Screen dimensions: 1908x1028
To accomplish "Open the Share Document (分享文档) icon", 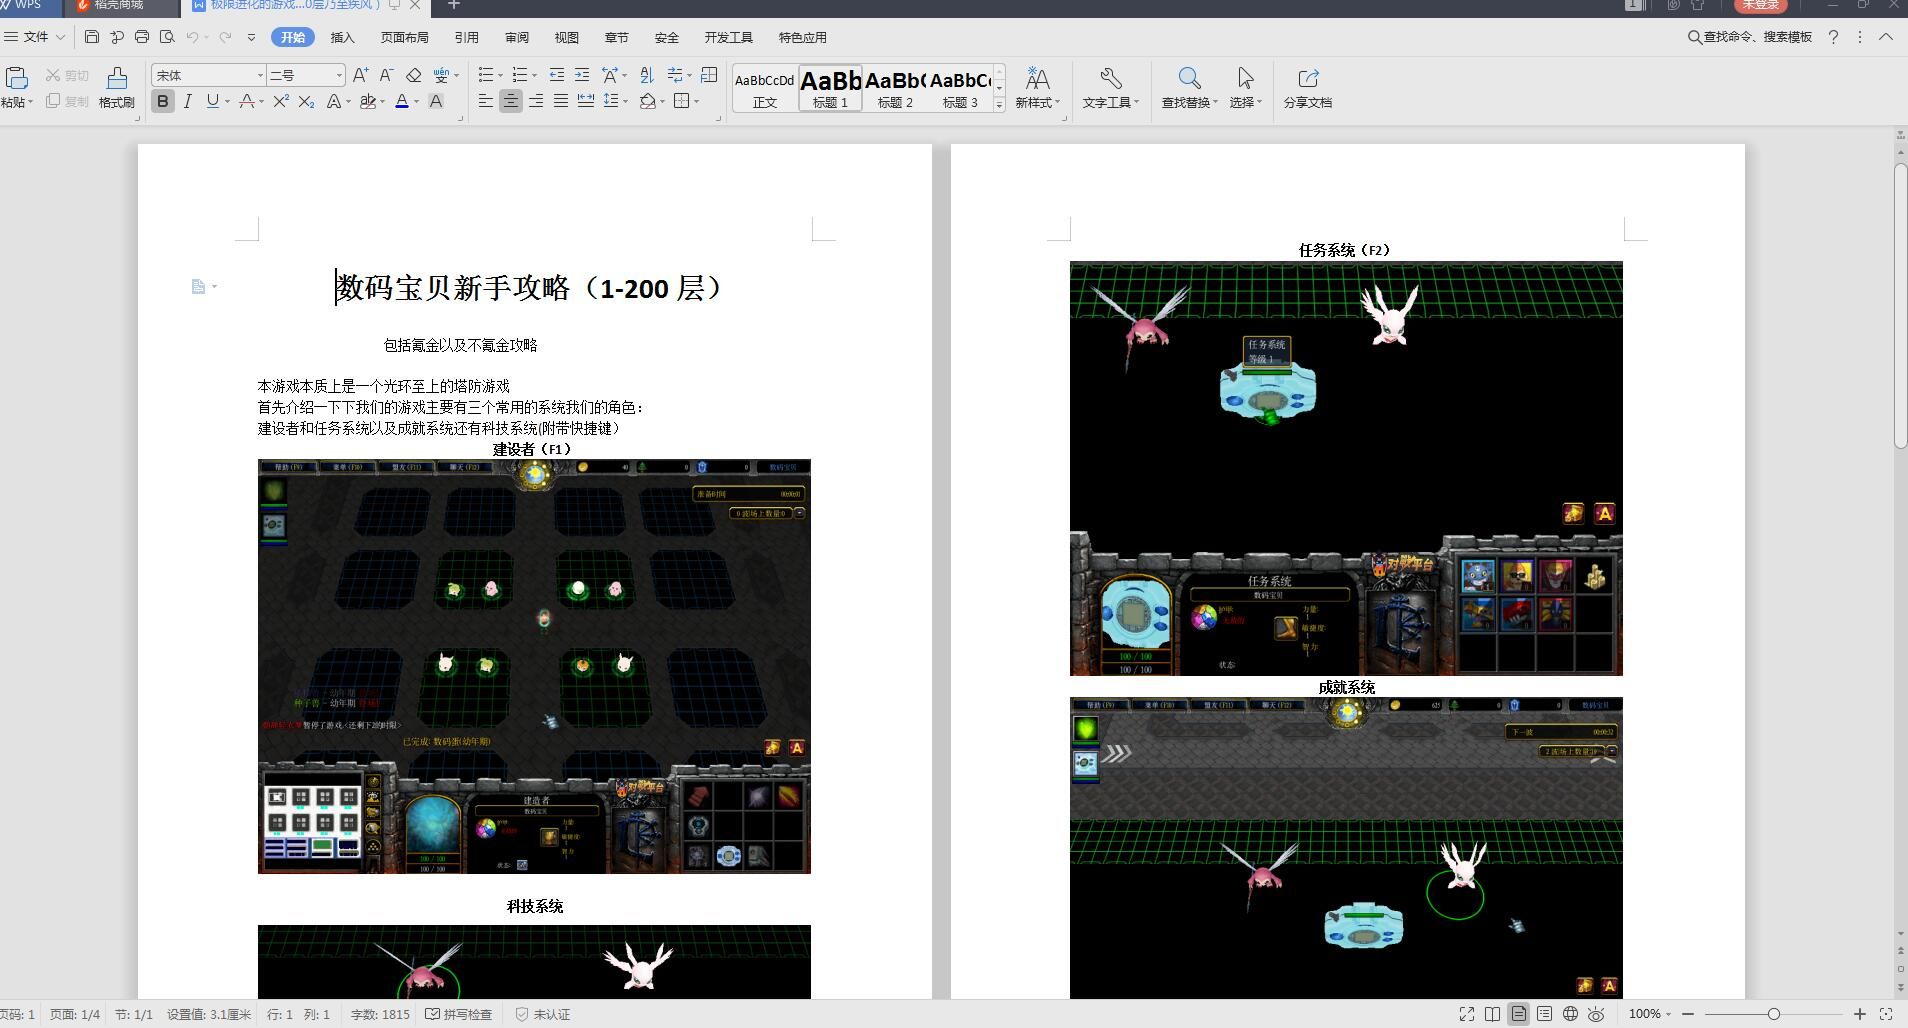I will [x=1308, y=88].
